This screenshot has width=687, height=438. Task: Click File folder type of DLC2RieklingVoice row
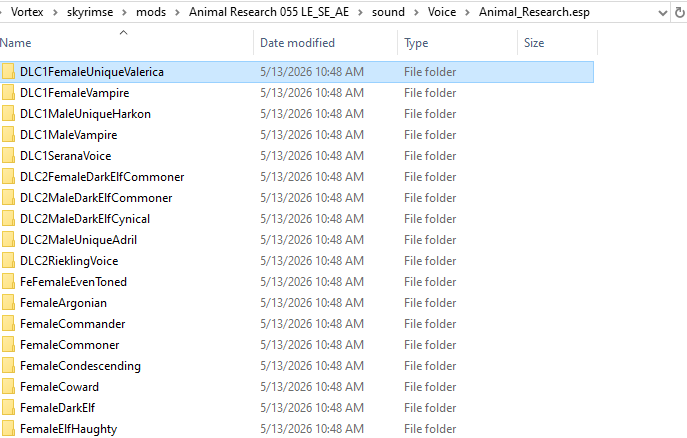point(430,261)
